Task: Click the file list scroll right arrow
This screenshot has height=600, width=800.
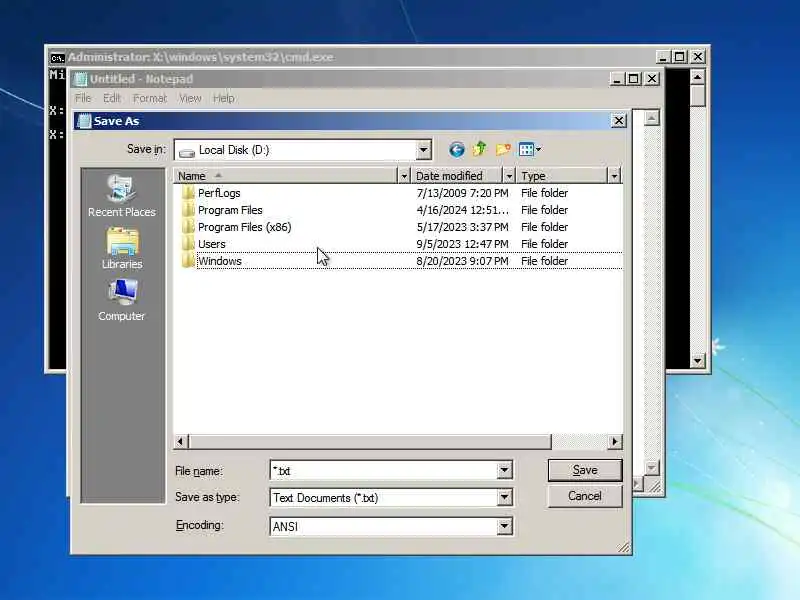Action: click(x=615, y=441)
